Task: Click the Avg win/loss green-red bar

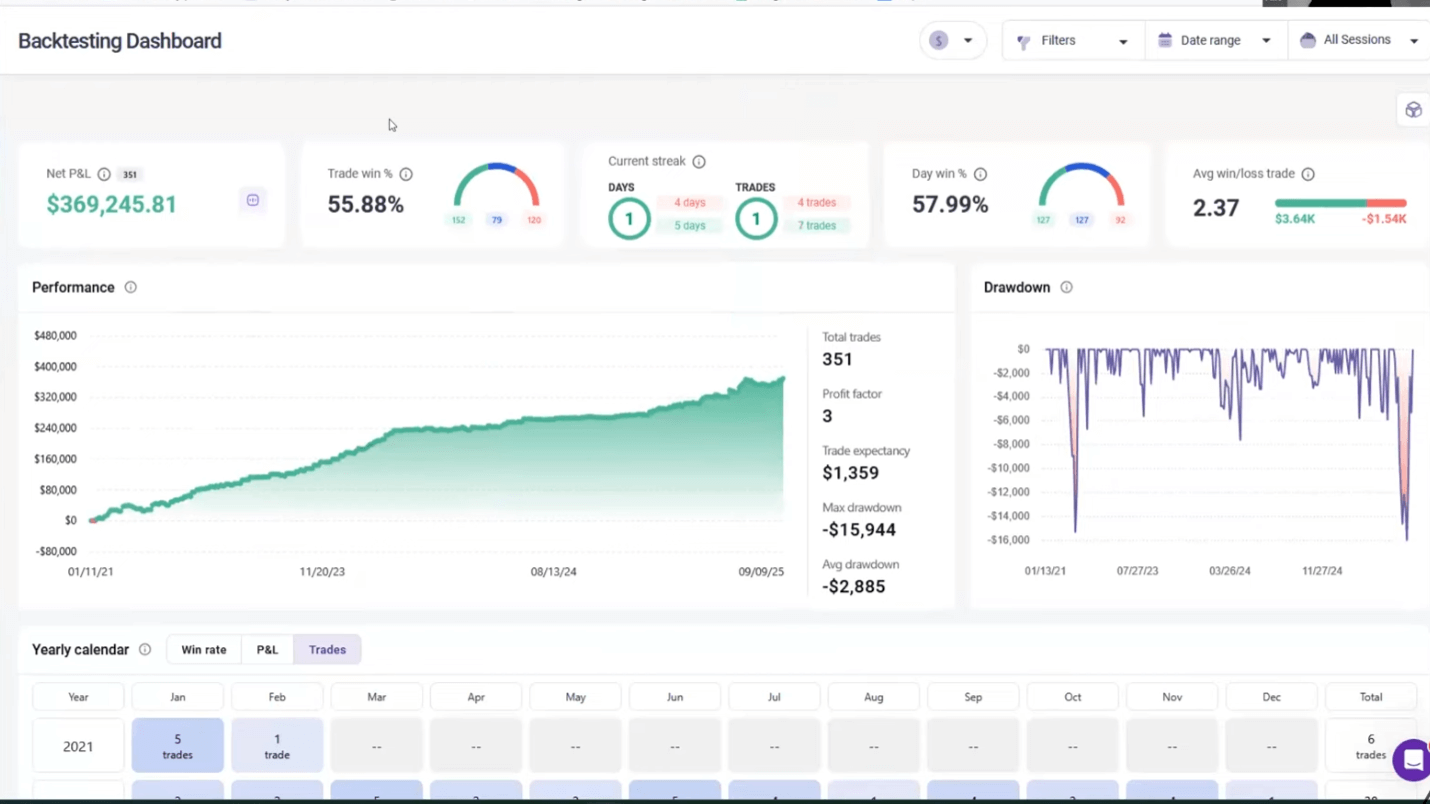Action: (1340, 203)
